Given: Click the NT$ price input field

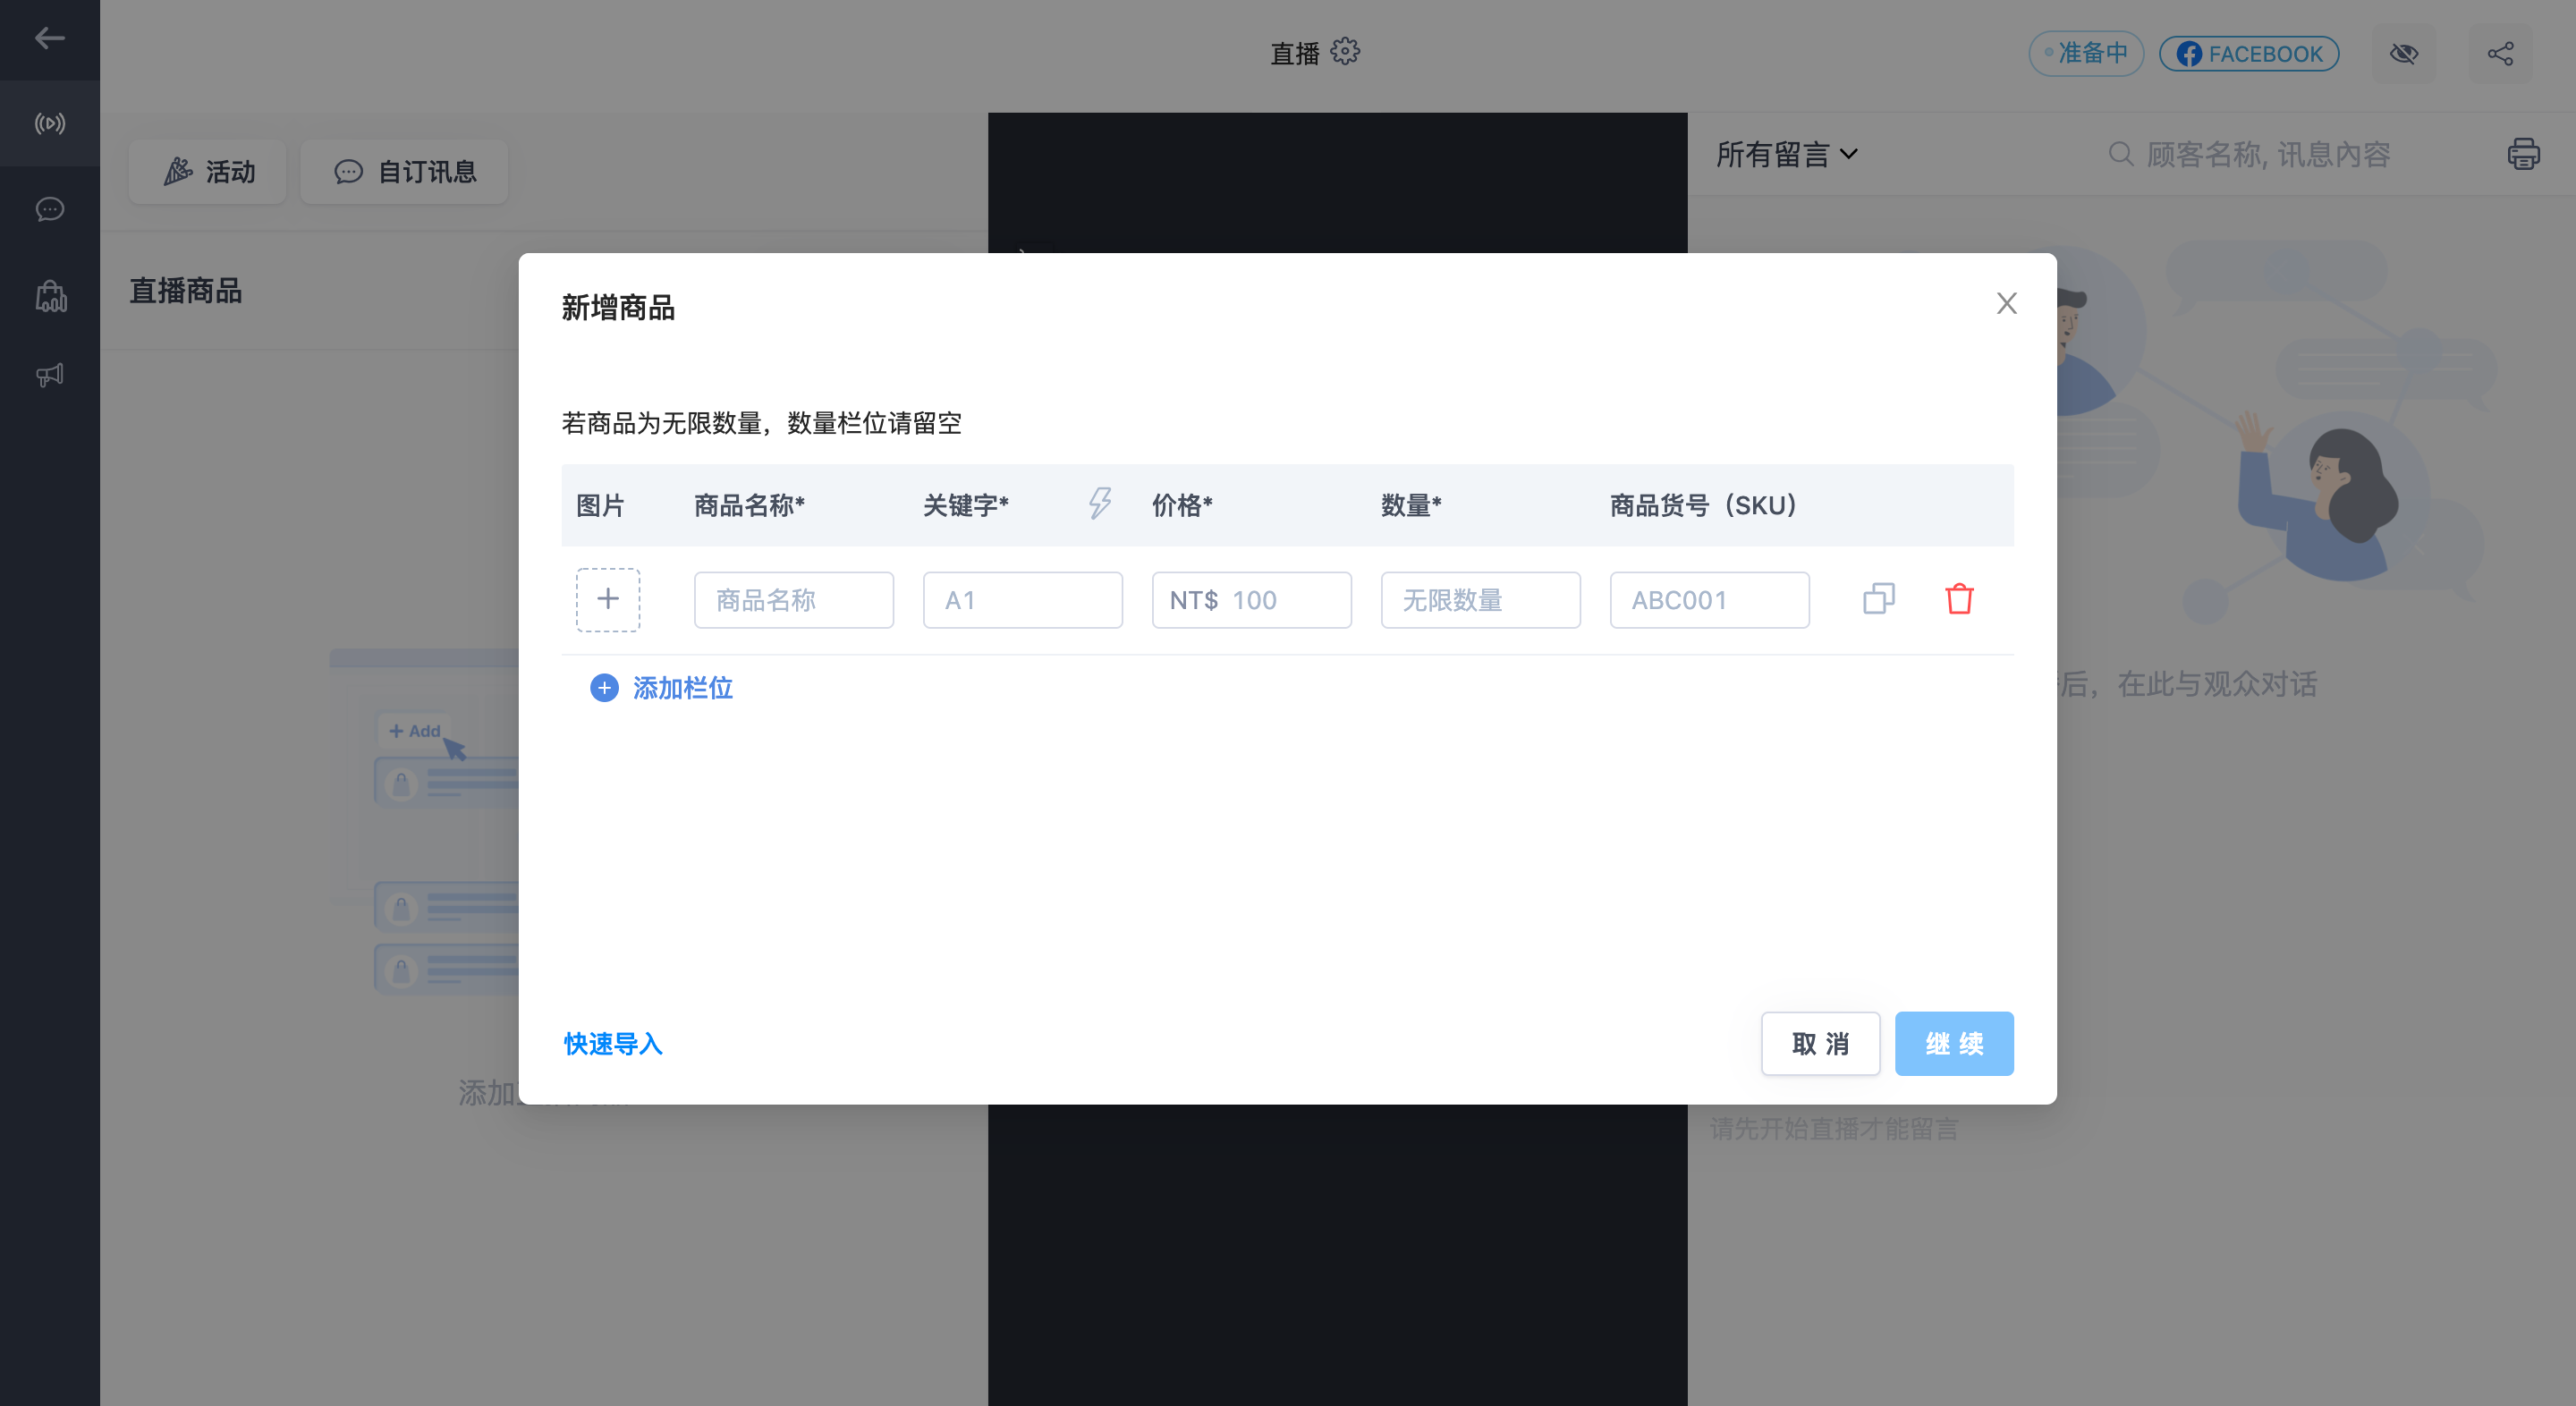Looking at the screenshot, I should (x=1252, y=600).
